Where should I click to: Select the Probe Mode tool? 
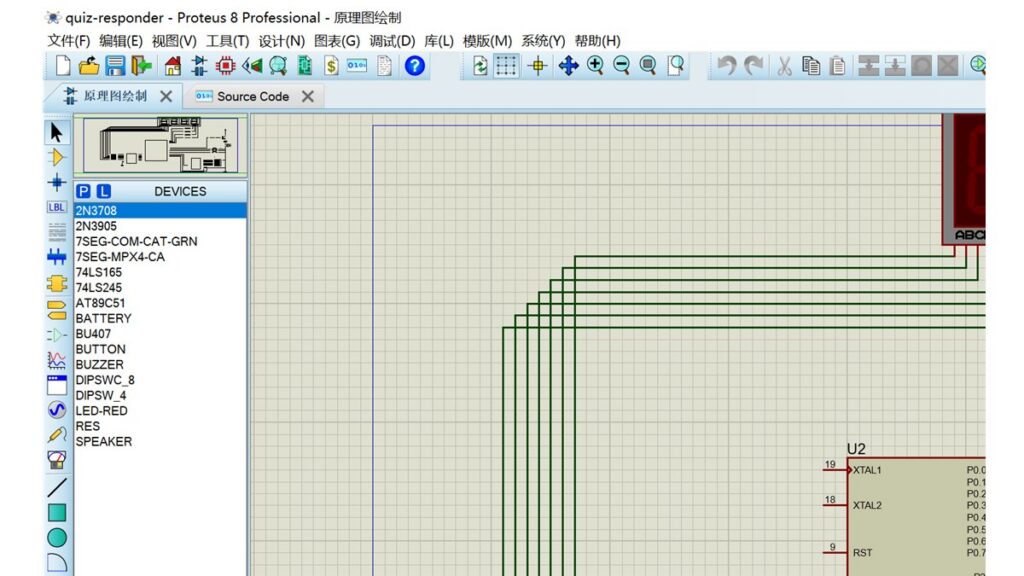[57, 435]
